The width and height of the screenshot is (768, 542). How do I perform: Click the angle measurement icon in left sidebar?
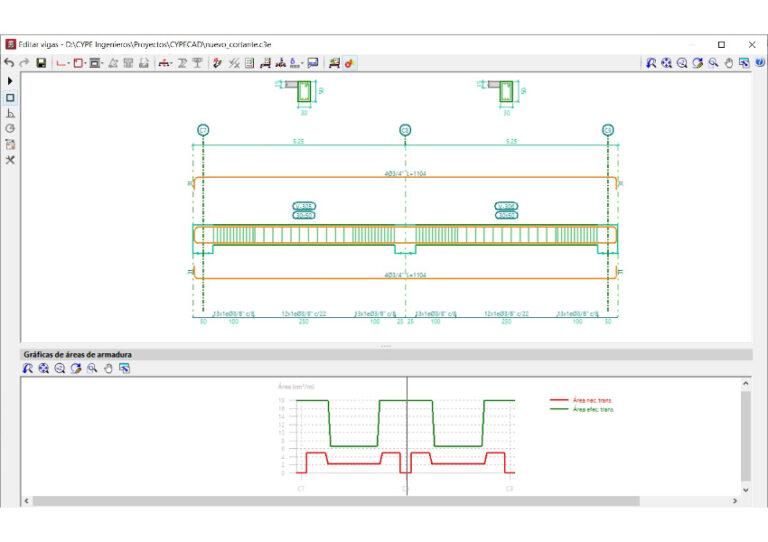10,113
